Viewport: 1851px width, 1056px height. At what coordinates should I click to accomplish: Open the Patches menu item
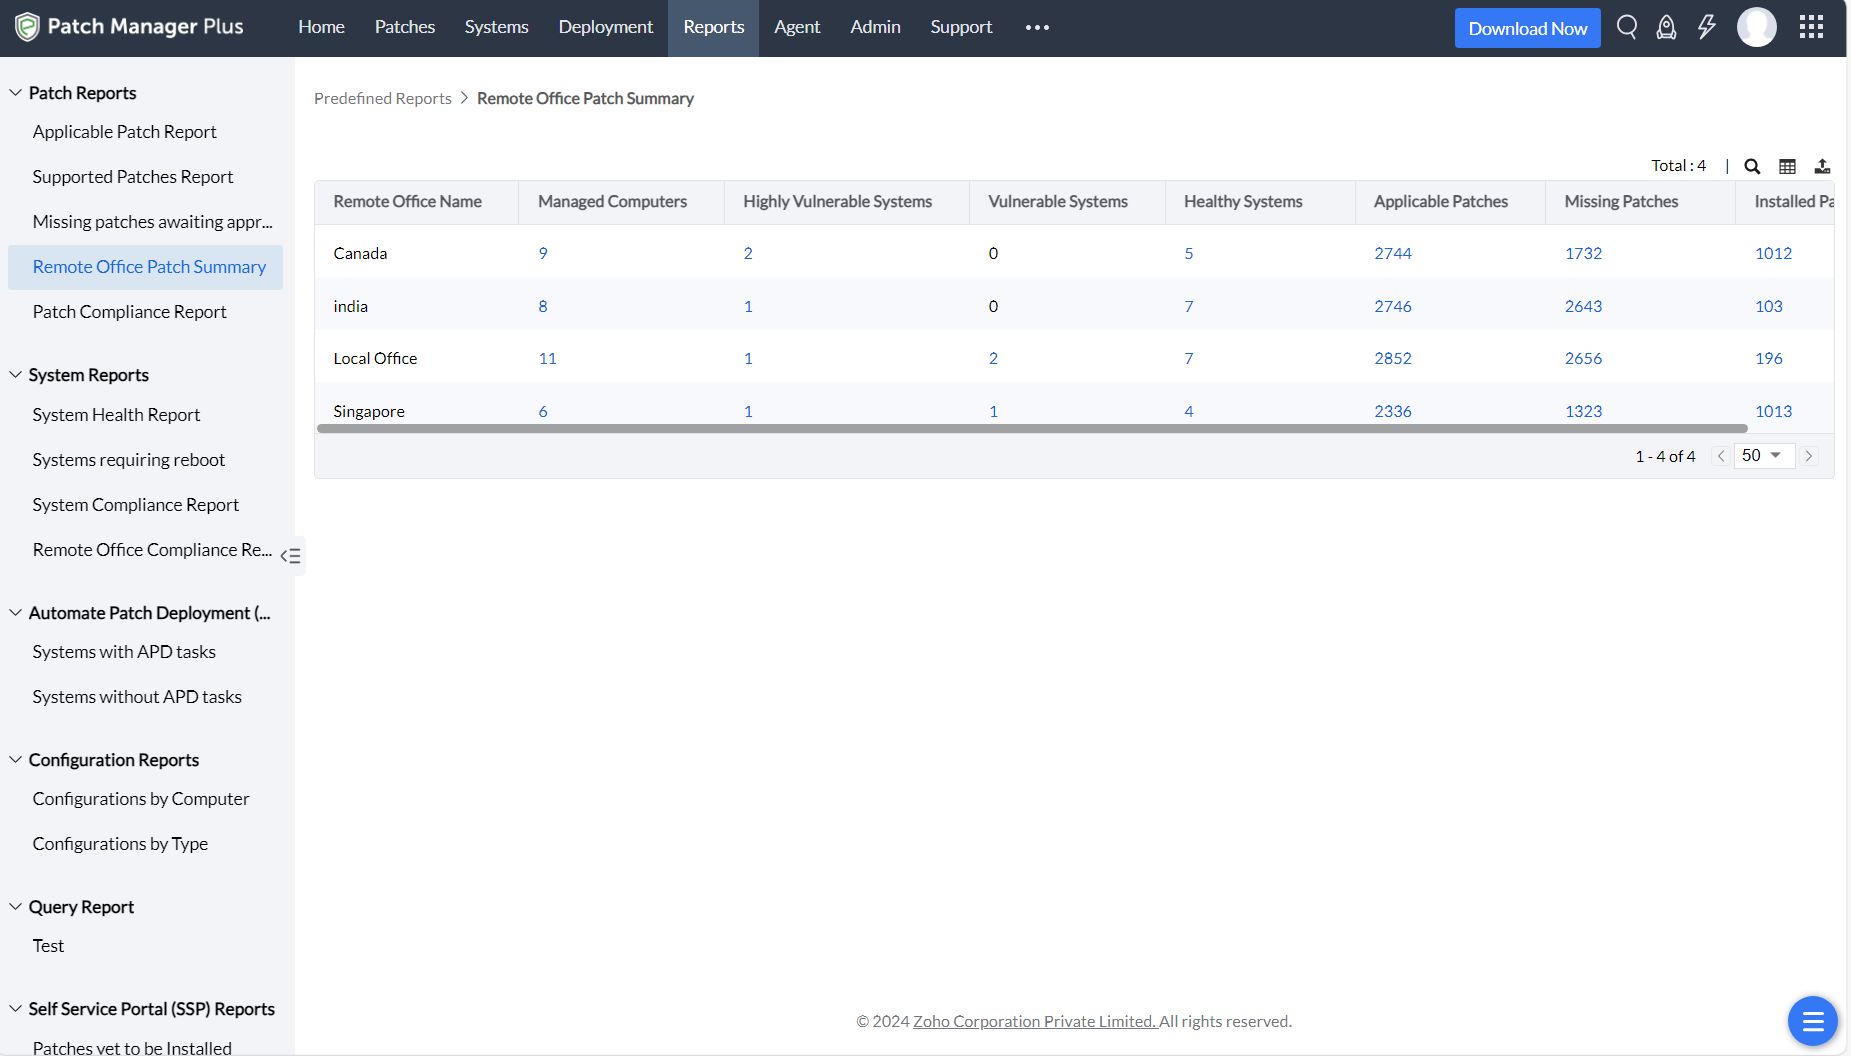tap(404, 28)
